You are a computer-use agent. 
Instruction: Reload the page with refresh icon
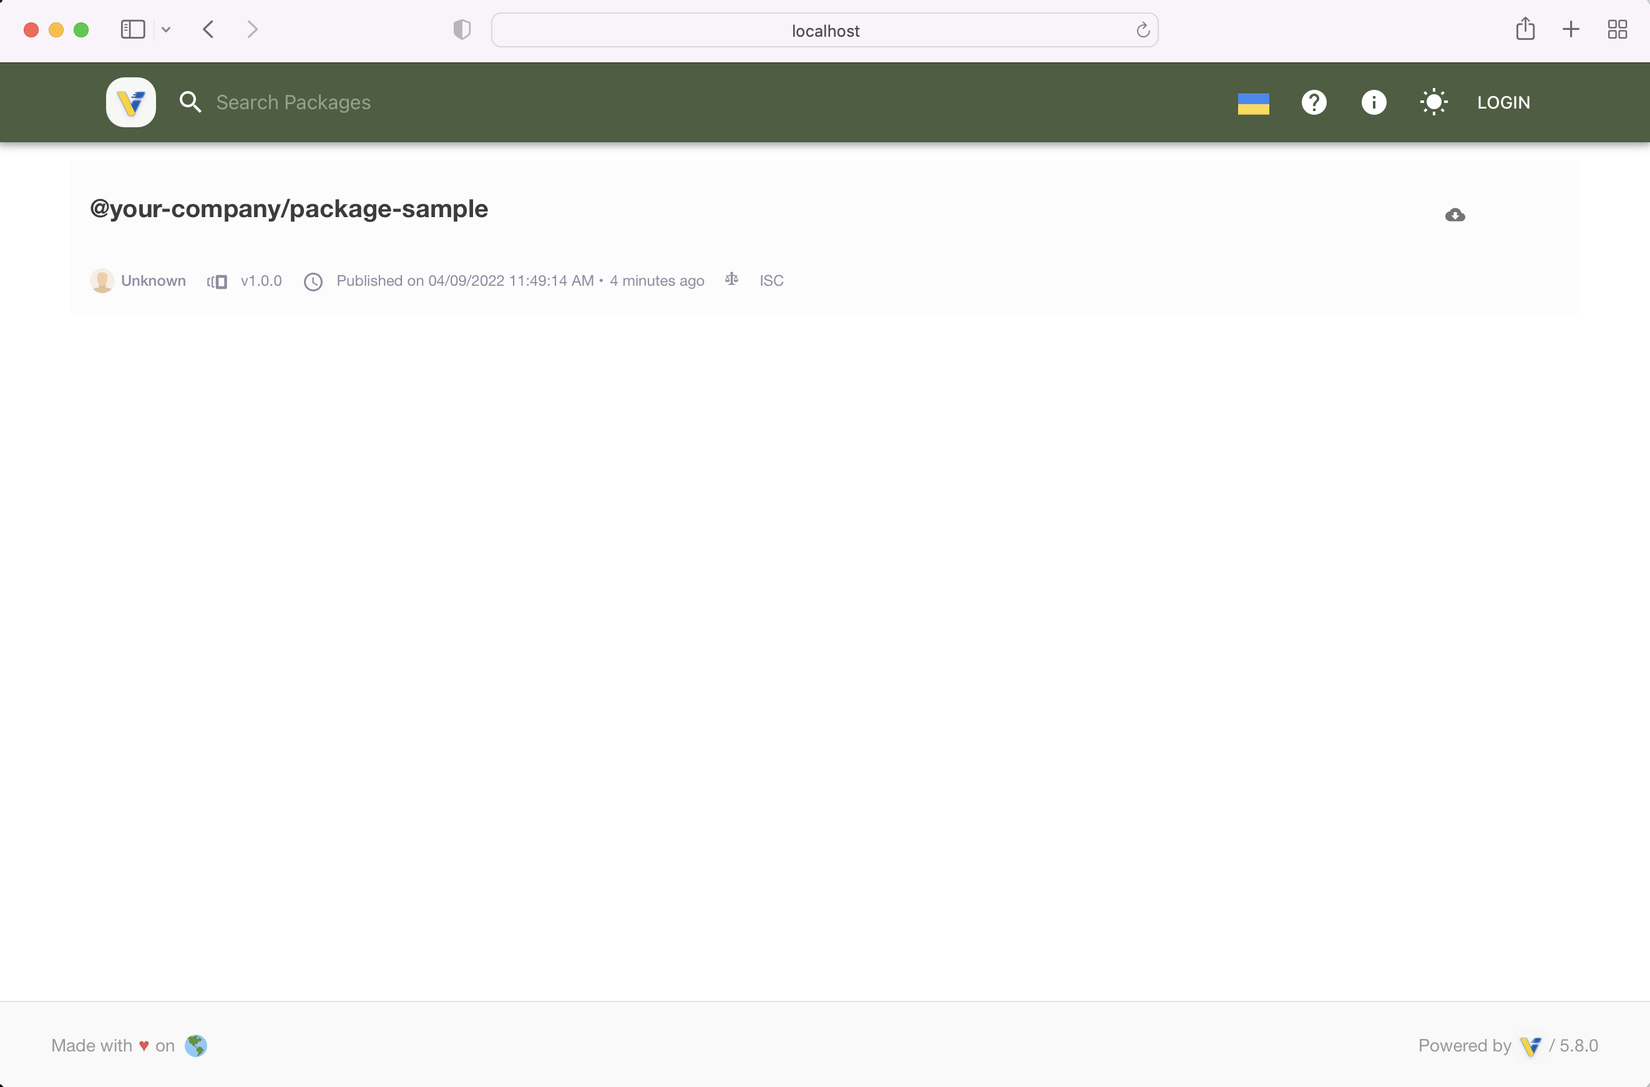(1143, 30)
